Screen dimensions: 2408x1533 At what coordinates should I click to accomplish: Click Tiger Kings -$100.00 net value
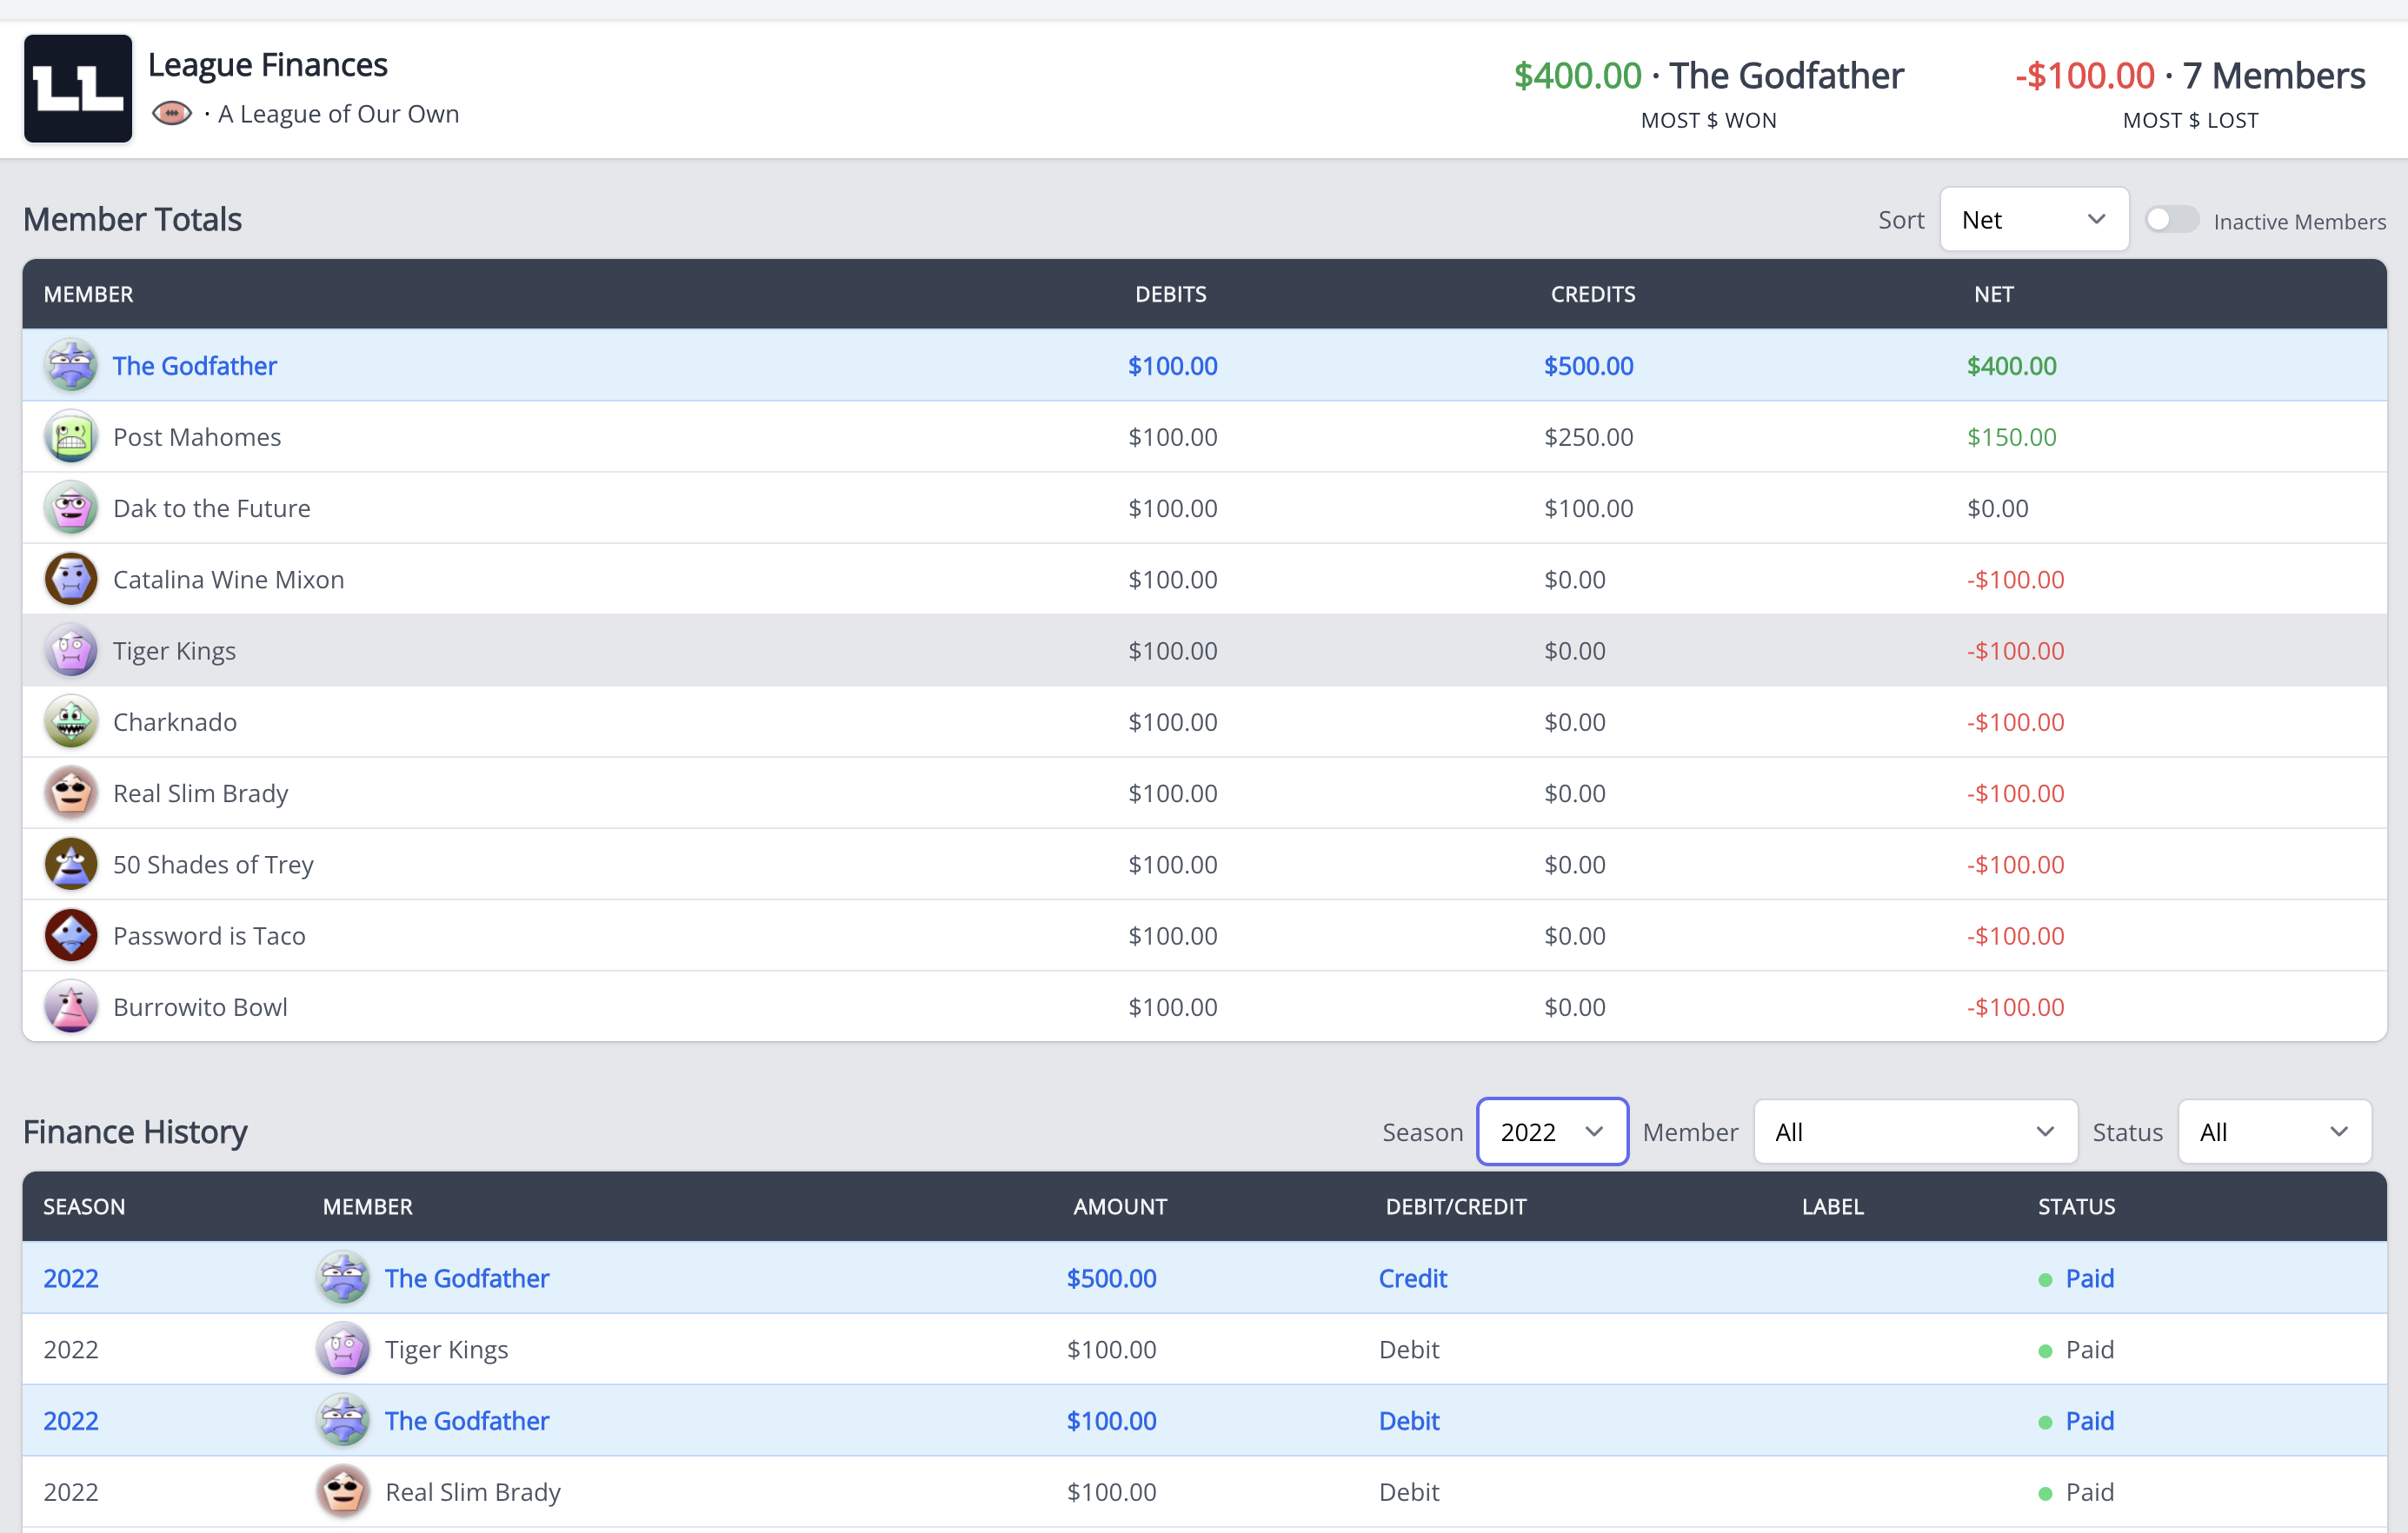pyautogui.click(x=2015, y=651)
